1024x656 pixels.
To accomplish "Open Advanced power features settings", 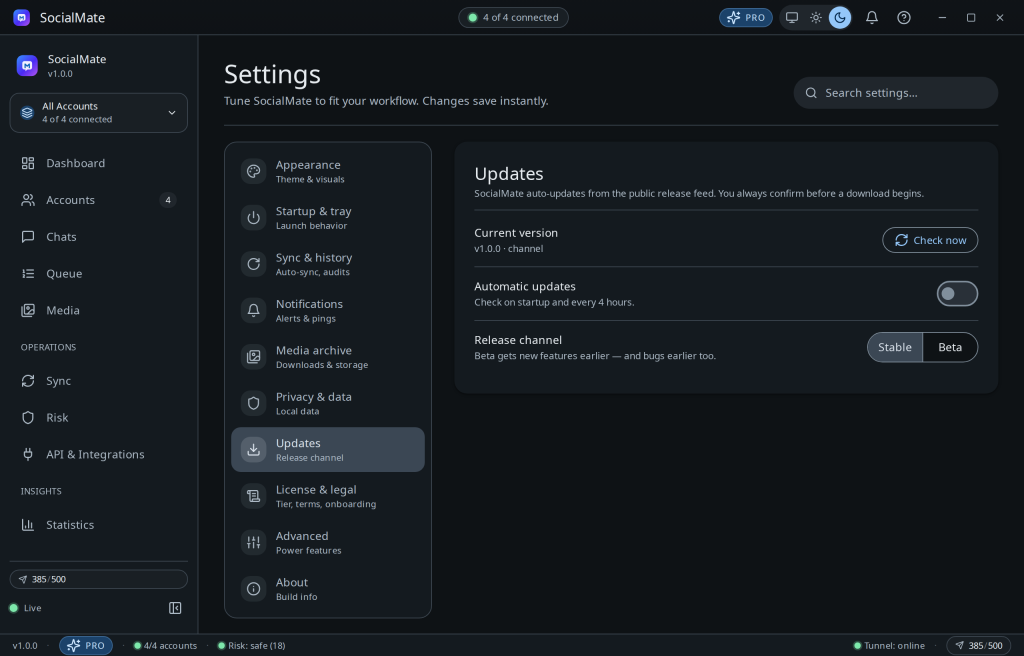I will click(328, 542).
